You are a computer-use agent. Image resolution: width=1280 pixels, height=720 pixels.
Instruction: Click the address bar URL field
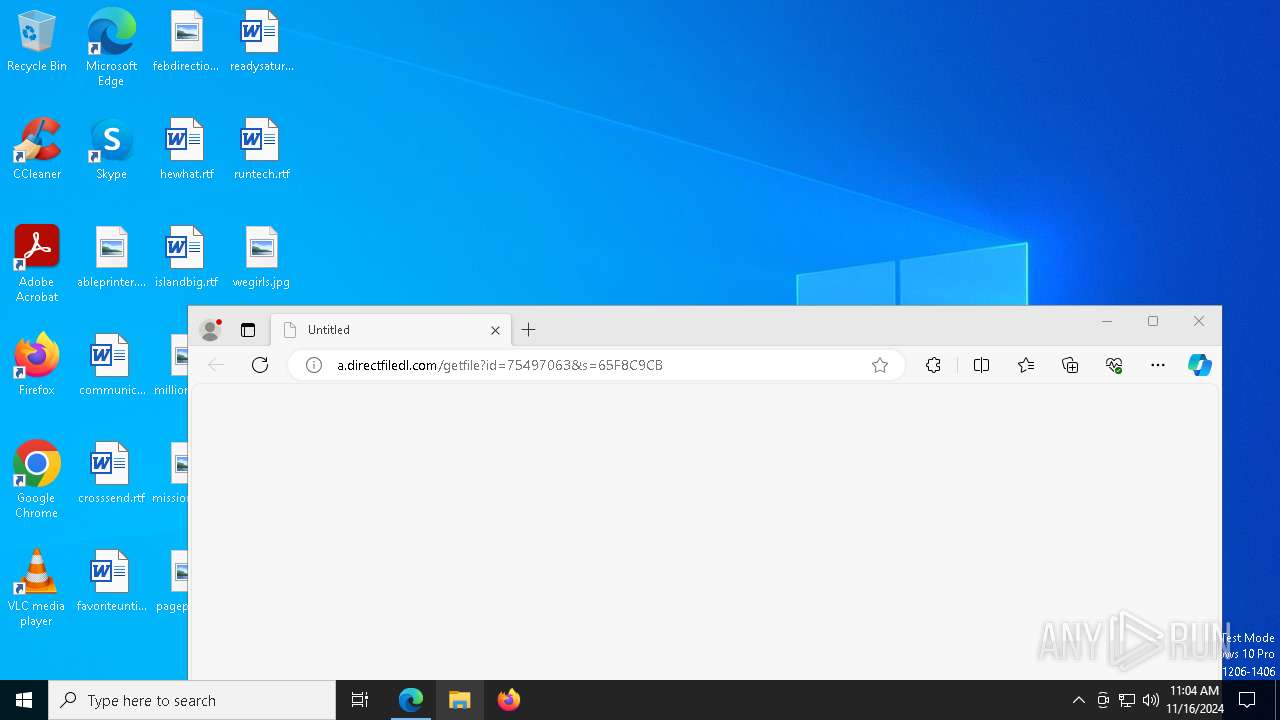coord(596,365)
